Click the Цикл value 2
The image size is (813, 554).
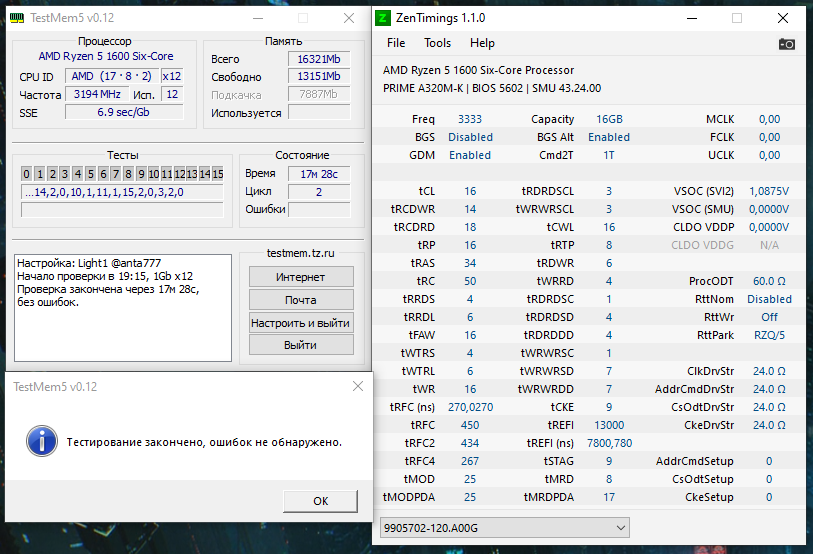click(x=319, y=192)
